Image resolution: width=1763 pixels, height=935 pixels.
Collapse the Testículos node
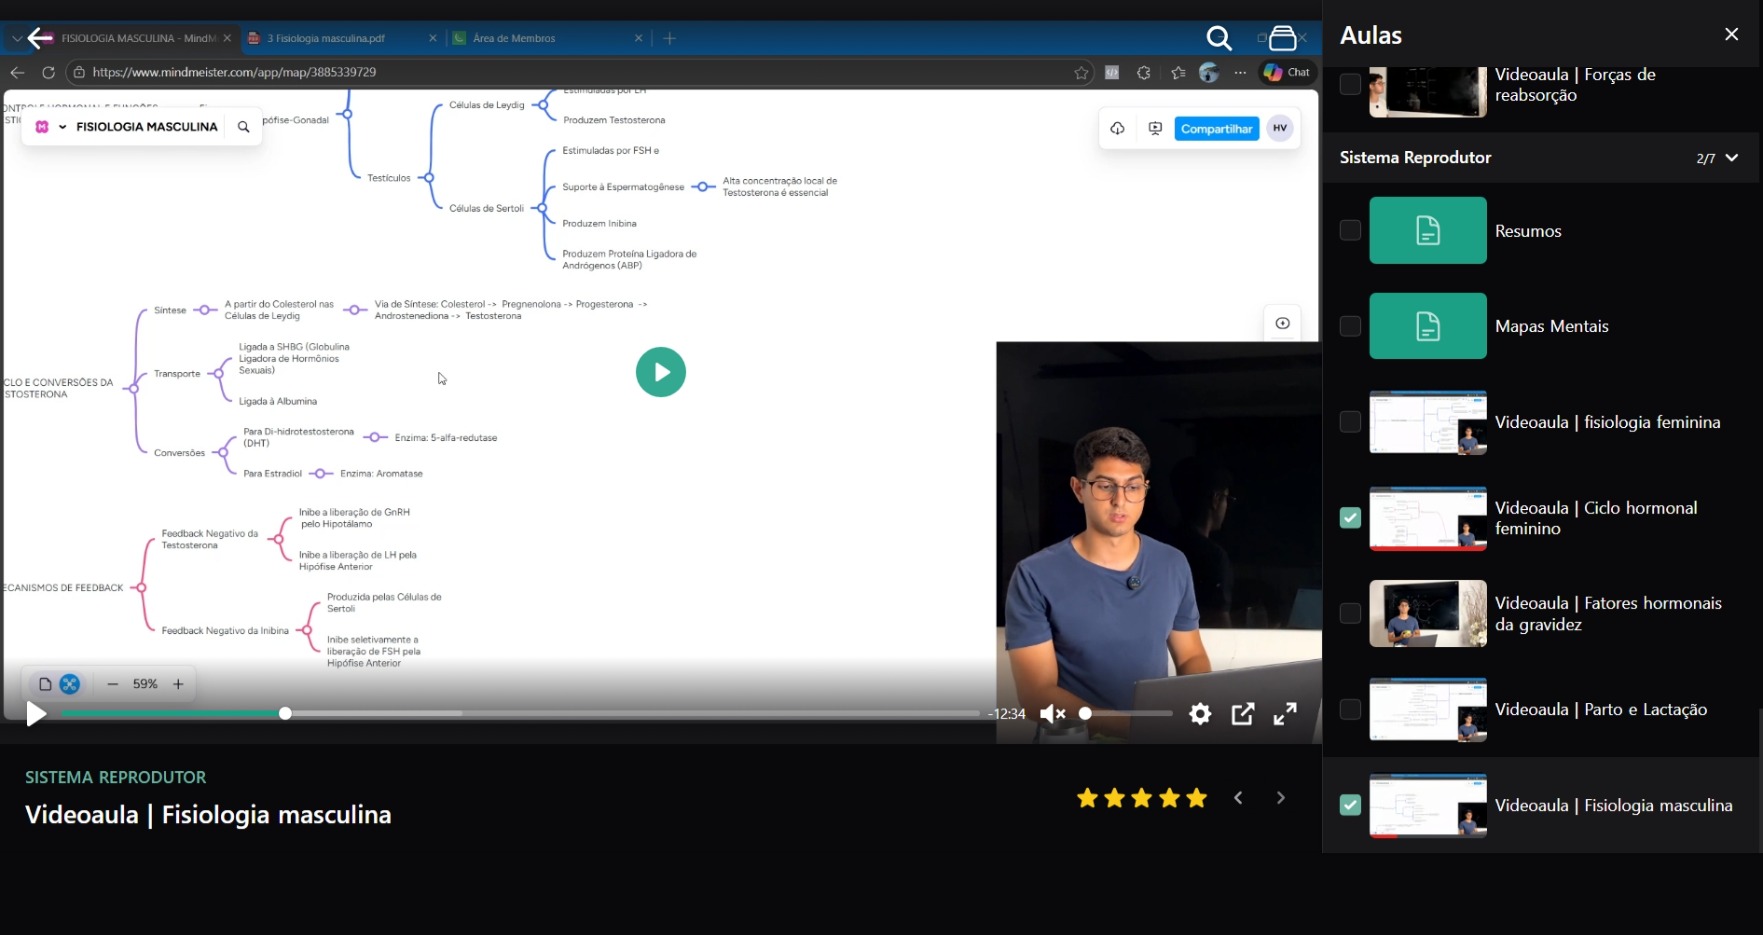click(x=428, y=178)
